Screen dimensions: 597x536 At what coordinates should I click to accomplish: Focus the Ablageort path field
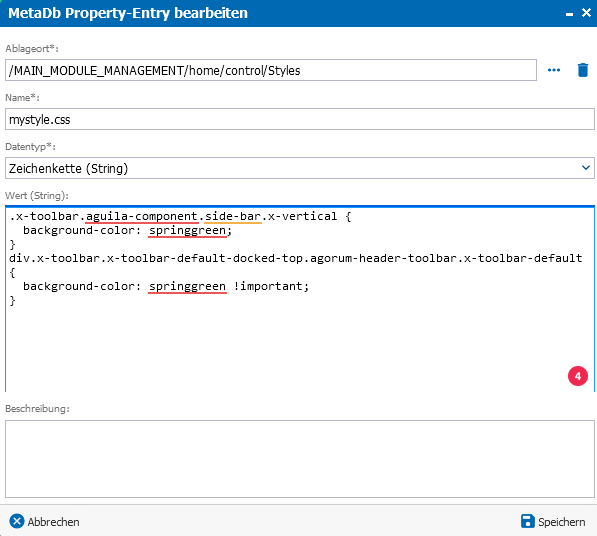(x=271, y=70)
